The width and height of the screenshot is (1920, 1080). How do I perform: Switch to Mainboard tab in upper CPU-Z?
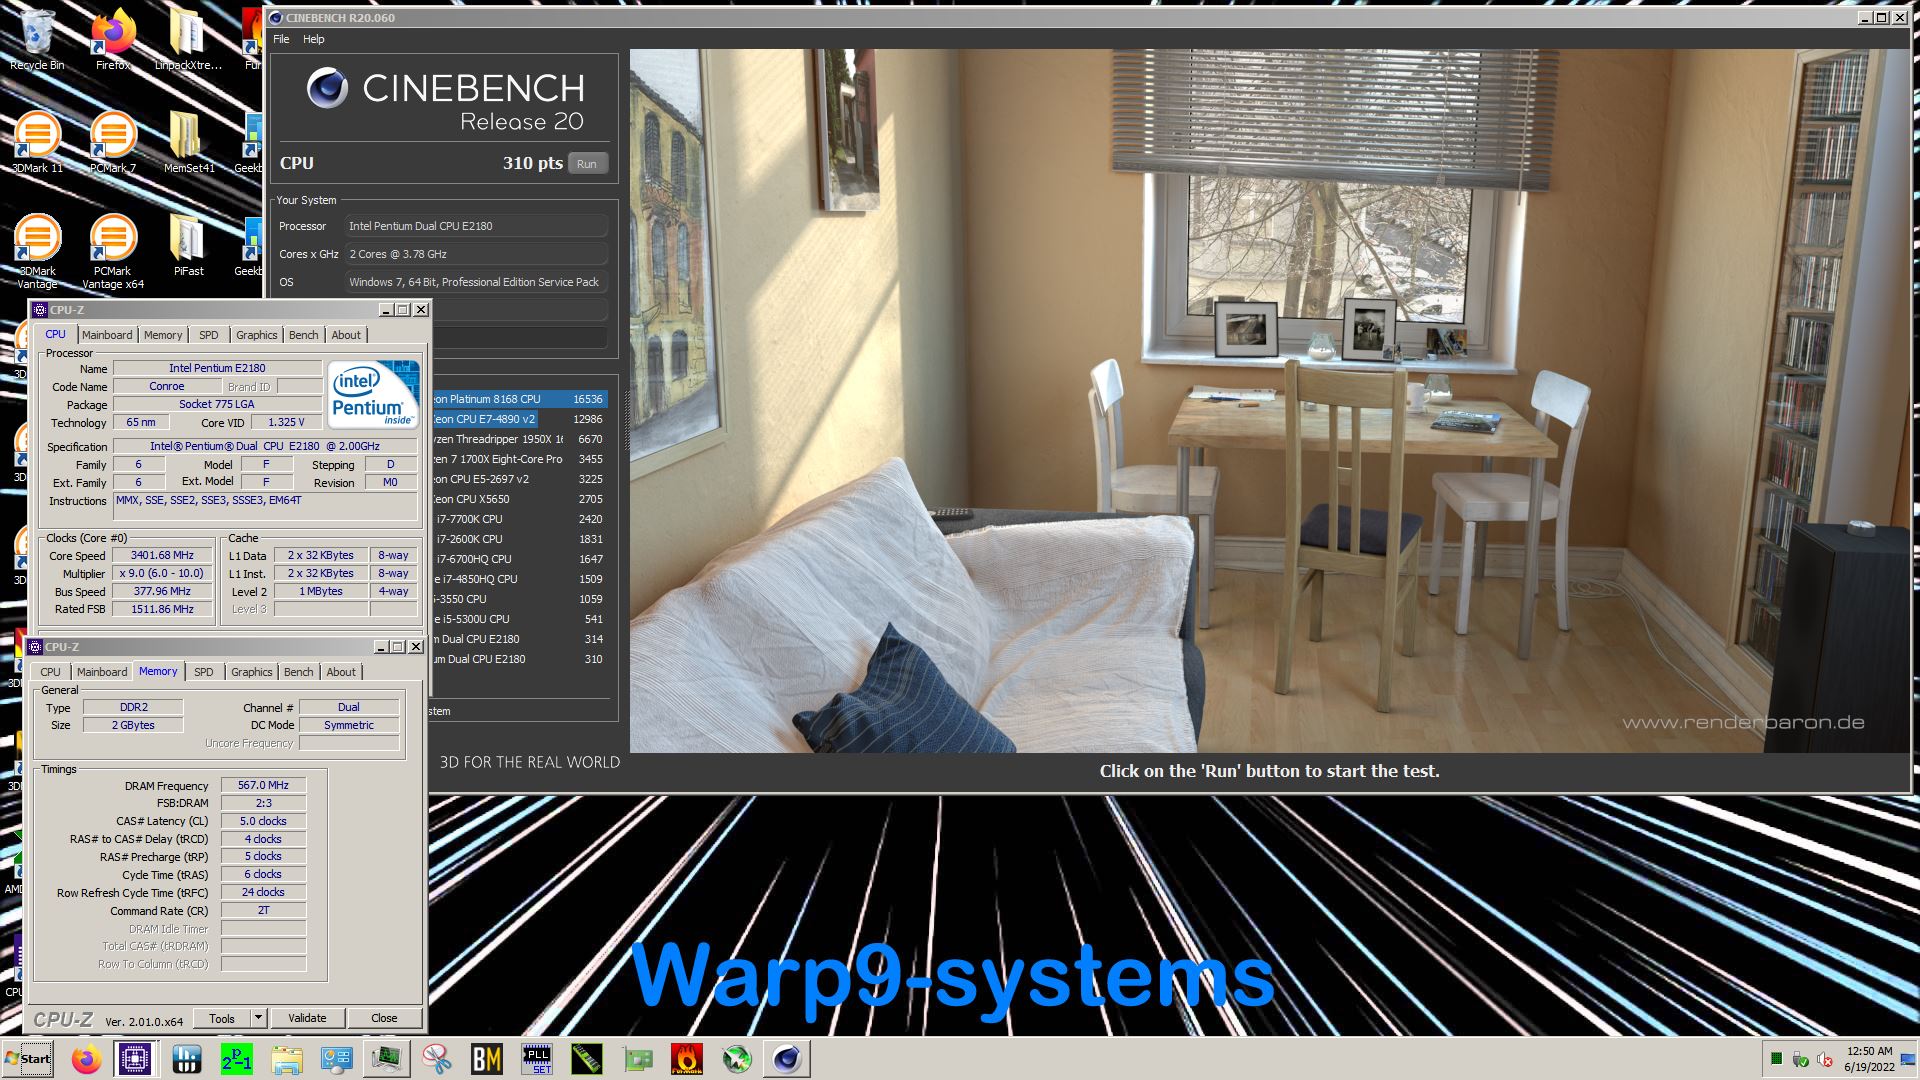107,335
